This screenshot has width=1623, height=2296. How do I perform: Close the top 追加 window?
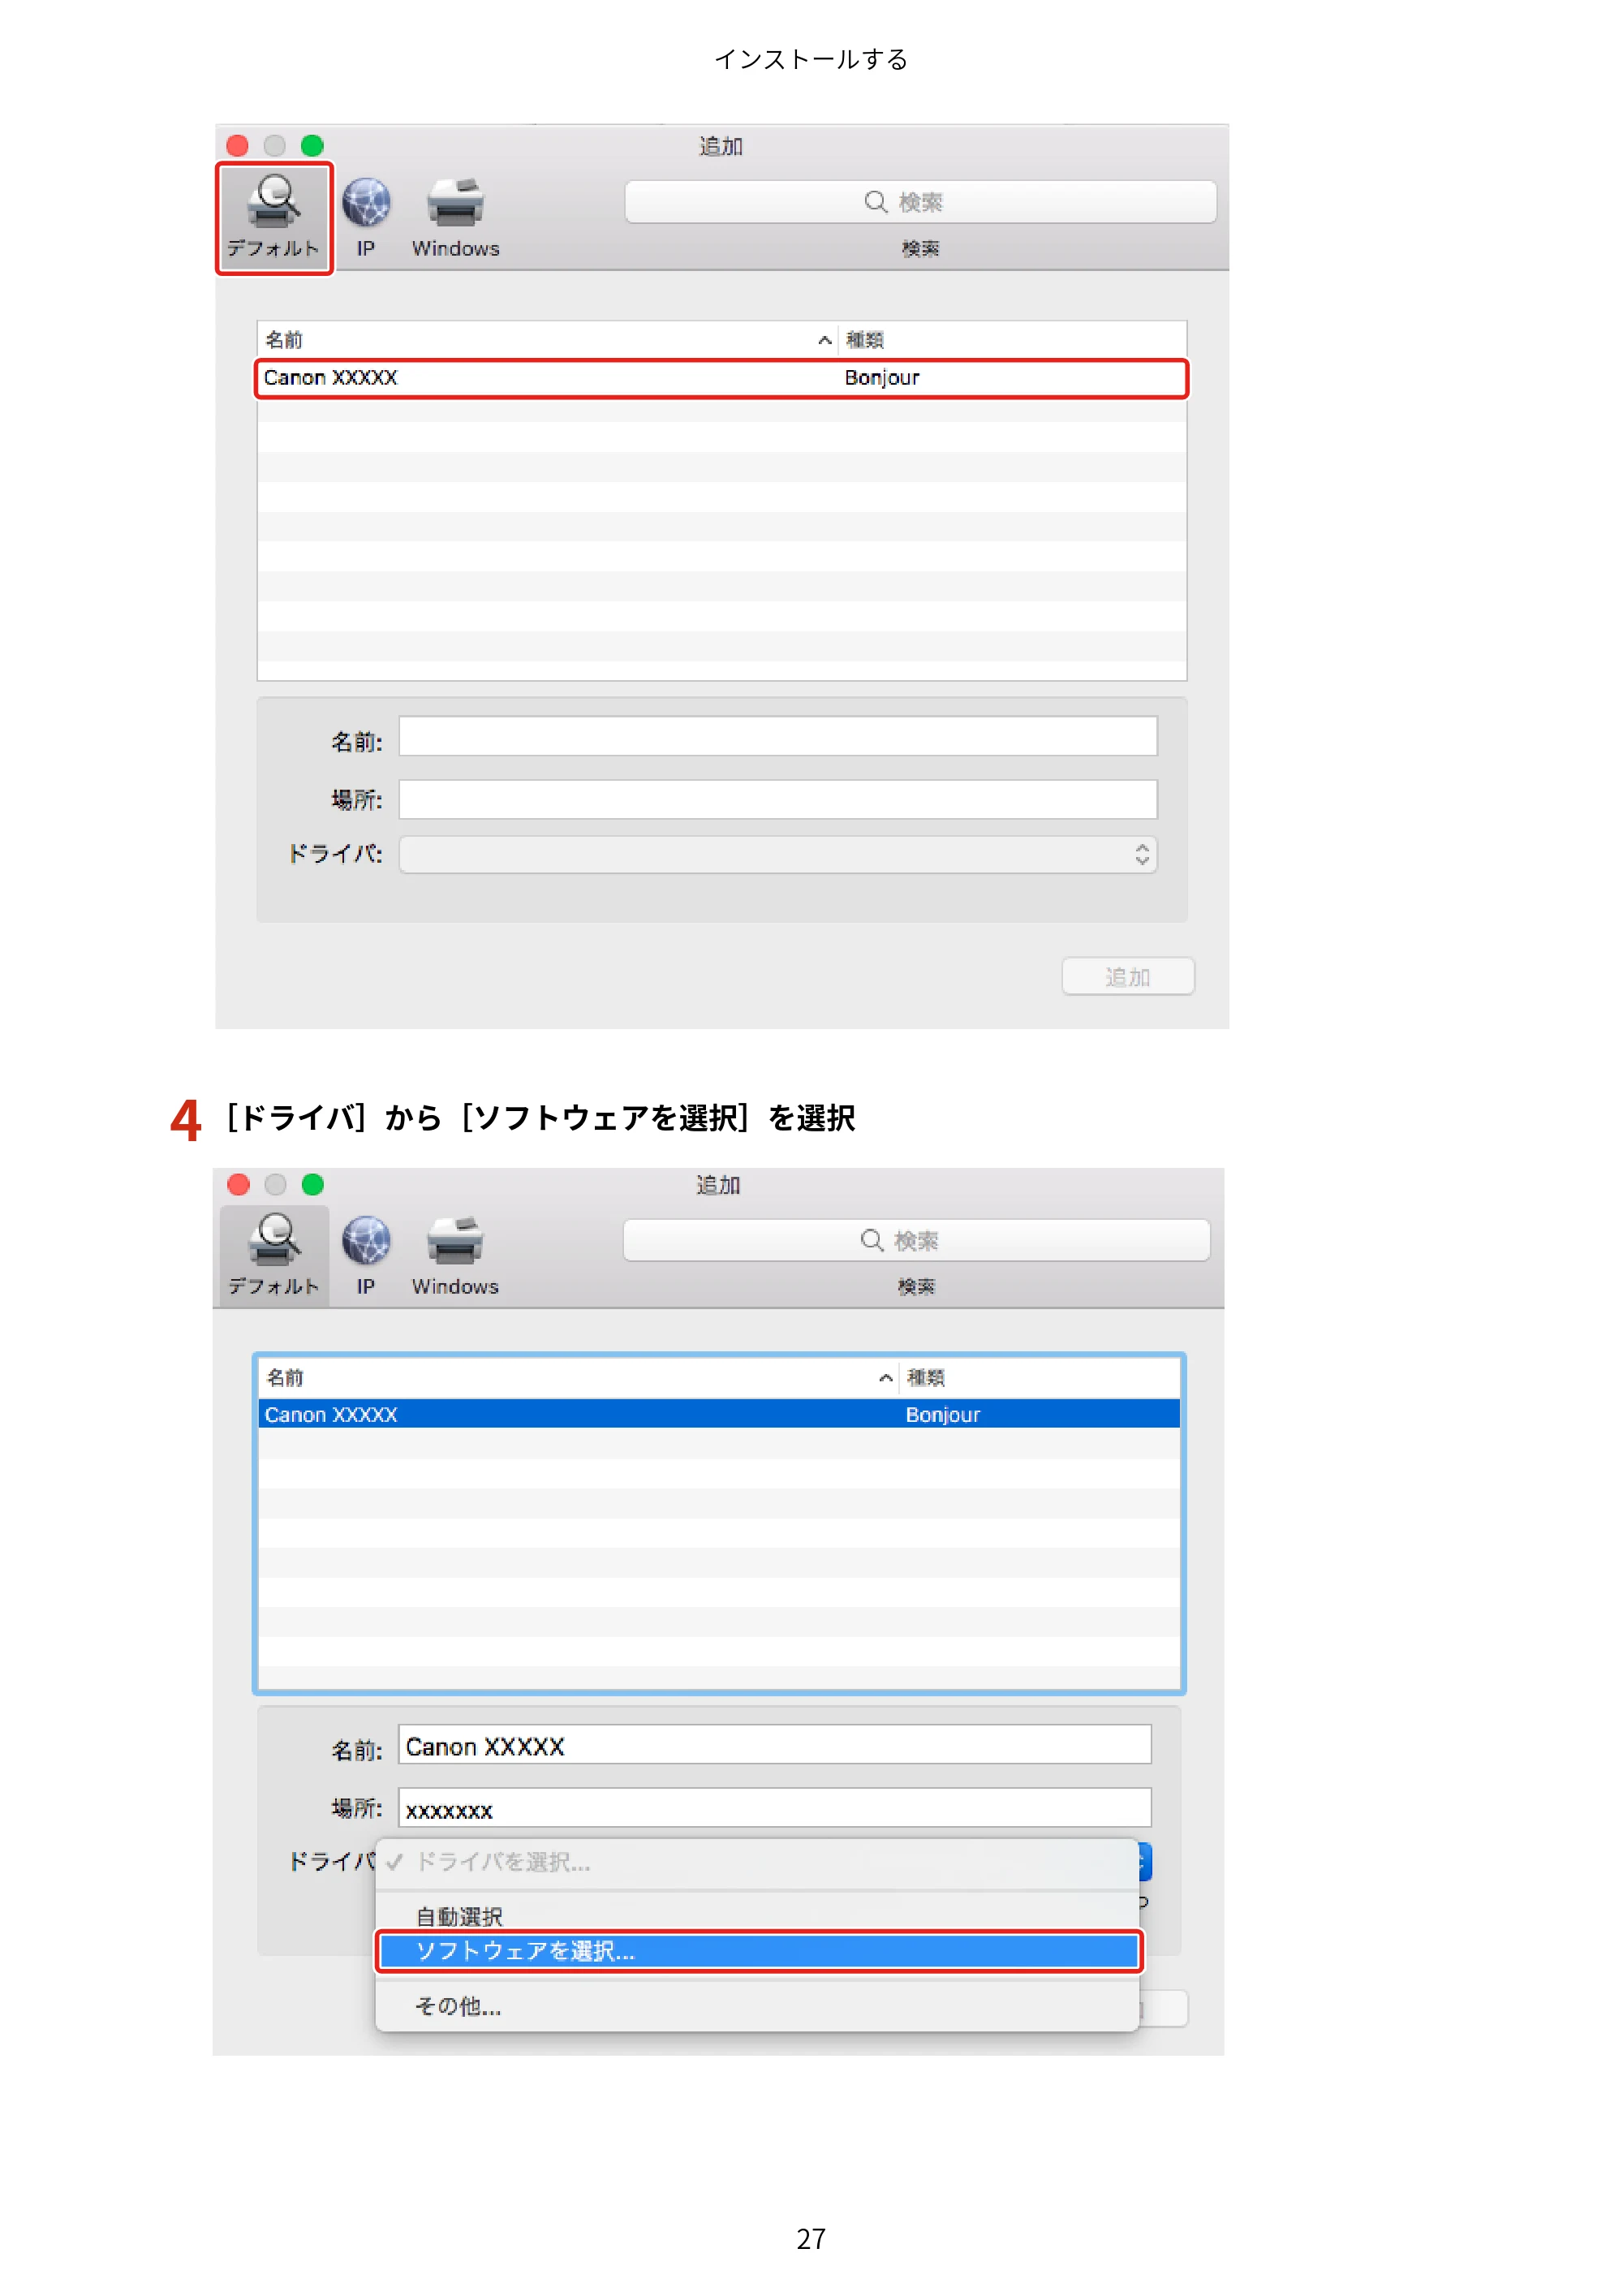(238, 146)
